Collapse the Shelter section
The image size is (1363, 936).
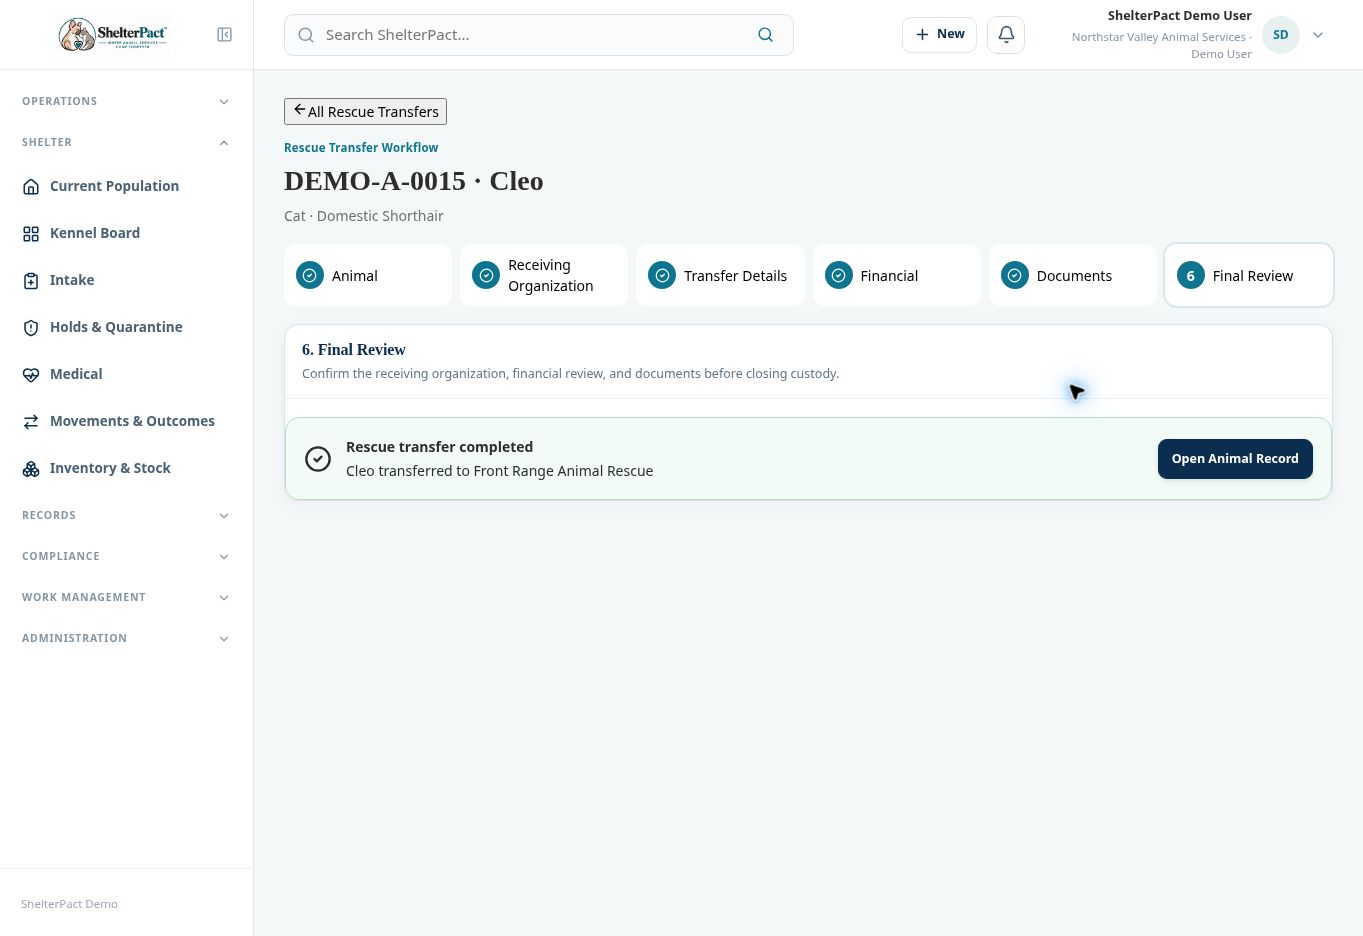[126, 142]
